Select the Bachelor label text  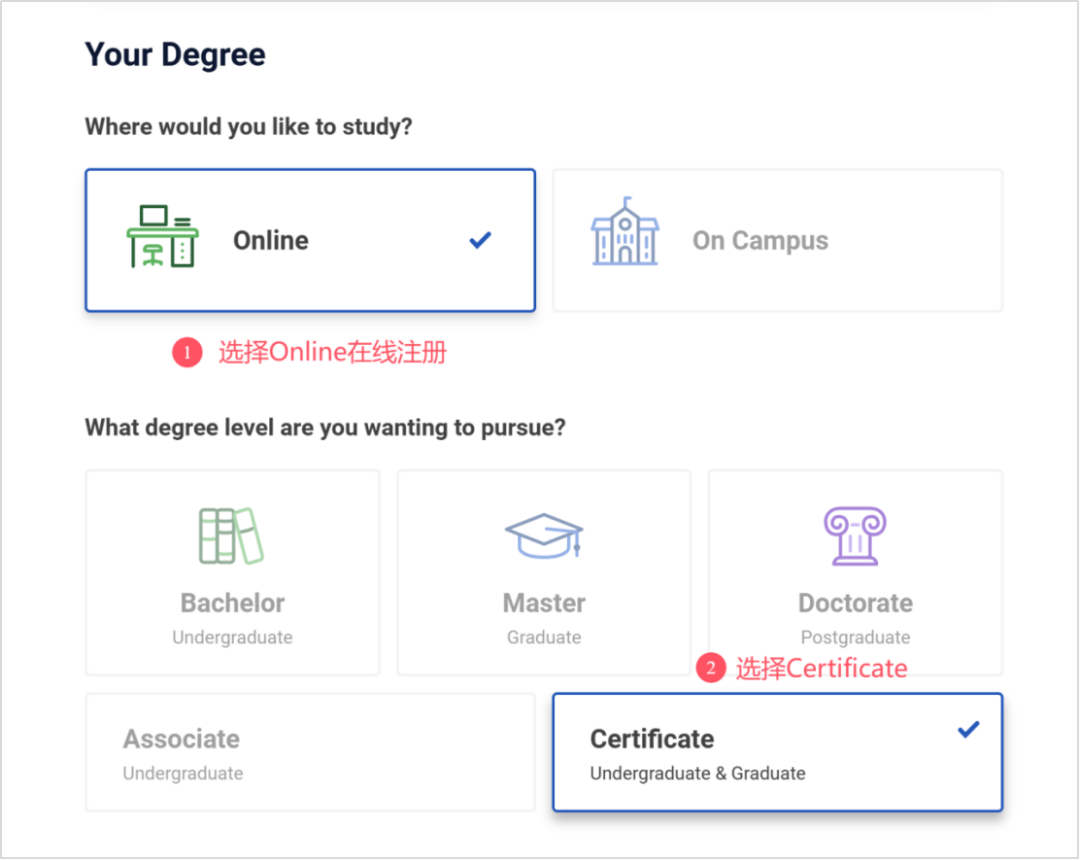[232, 603]
